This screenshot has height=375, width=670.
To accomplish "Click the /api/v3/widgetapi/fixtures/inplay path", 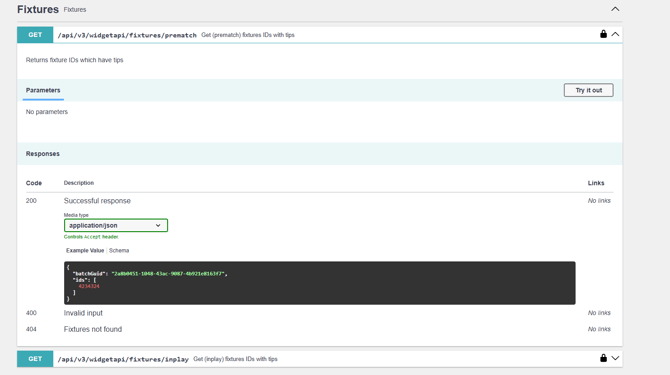I will point(123,359).
